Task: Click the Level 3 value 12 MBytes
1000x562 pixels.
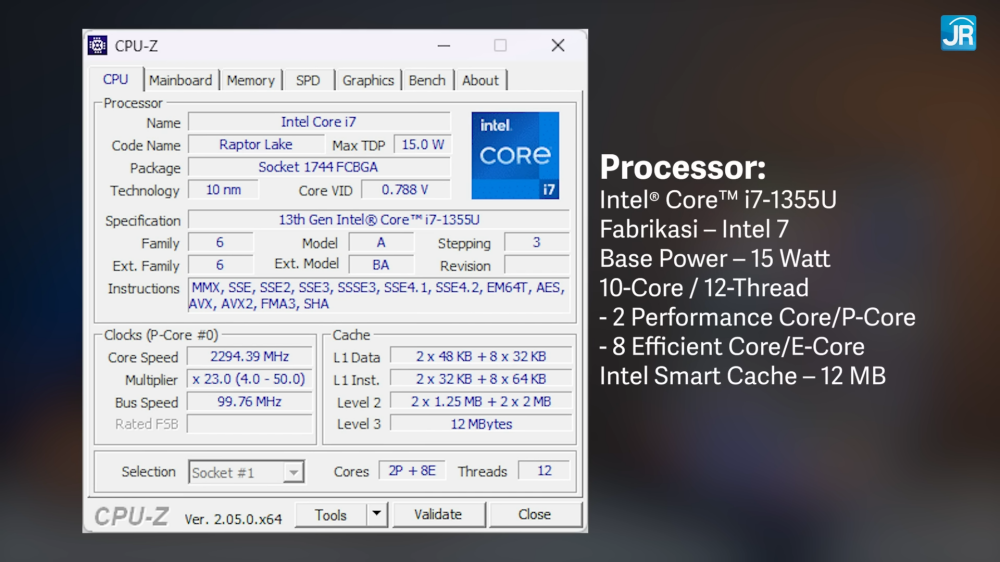Action: point(481,424)
